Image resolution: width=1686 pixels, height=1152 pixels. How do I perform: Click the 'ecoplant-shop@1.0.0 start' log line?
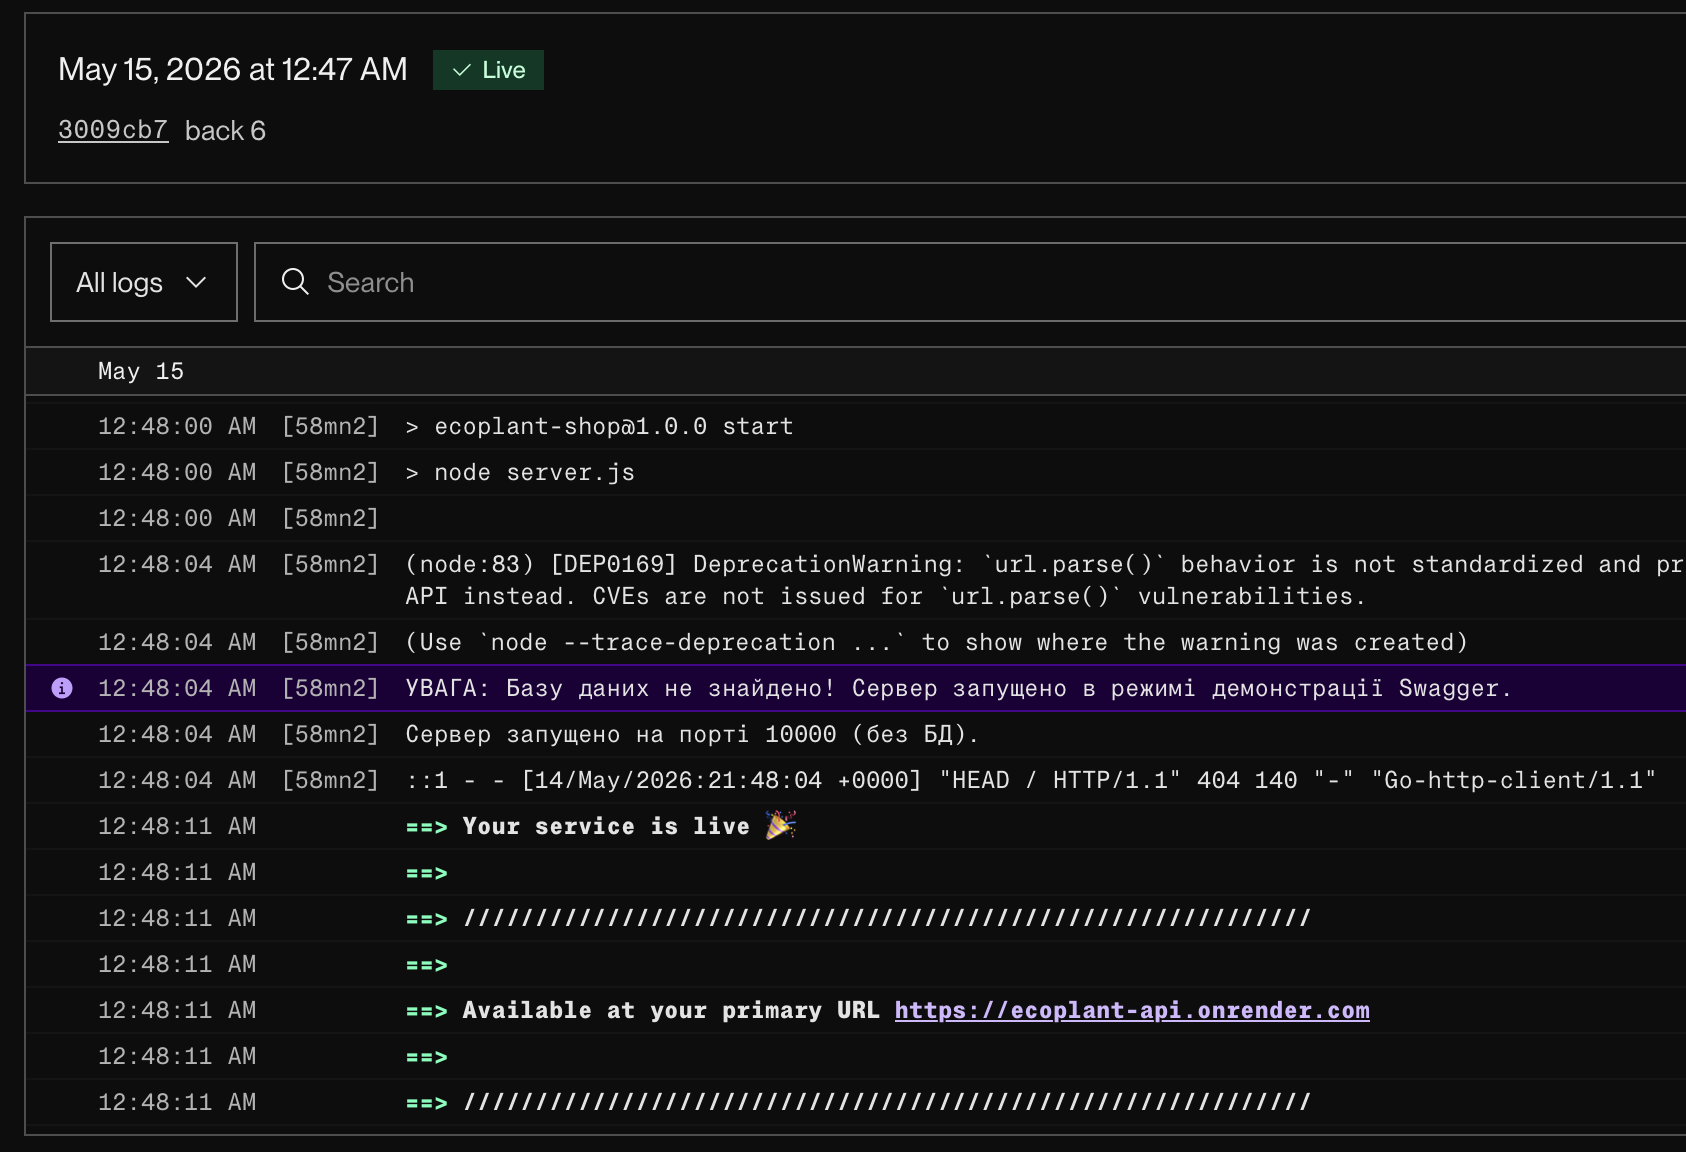[856, 426]
